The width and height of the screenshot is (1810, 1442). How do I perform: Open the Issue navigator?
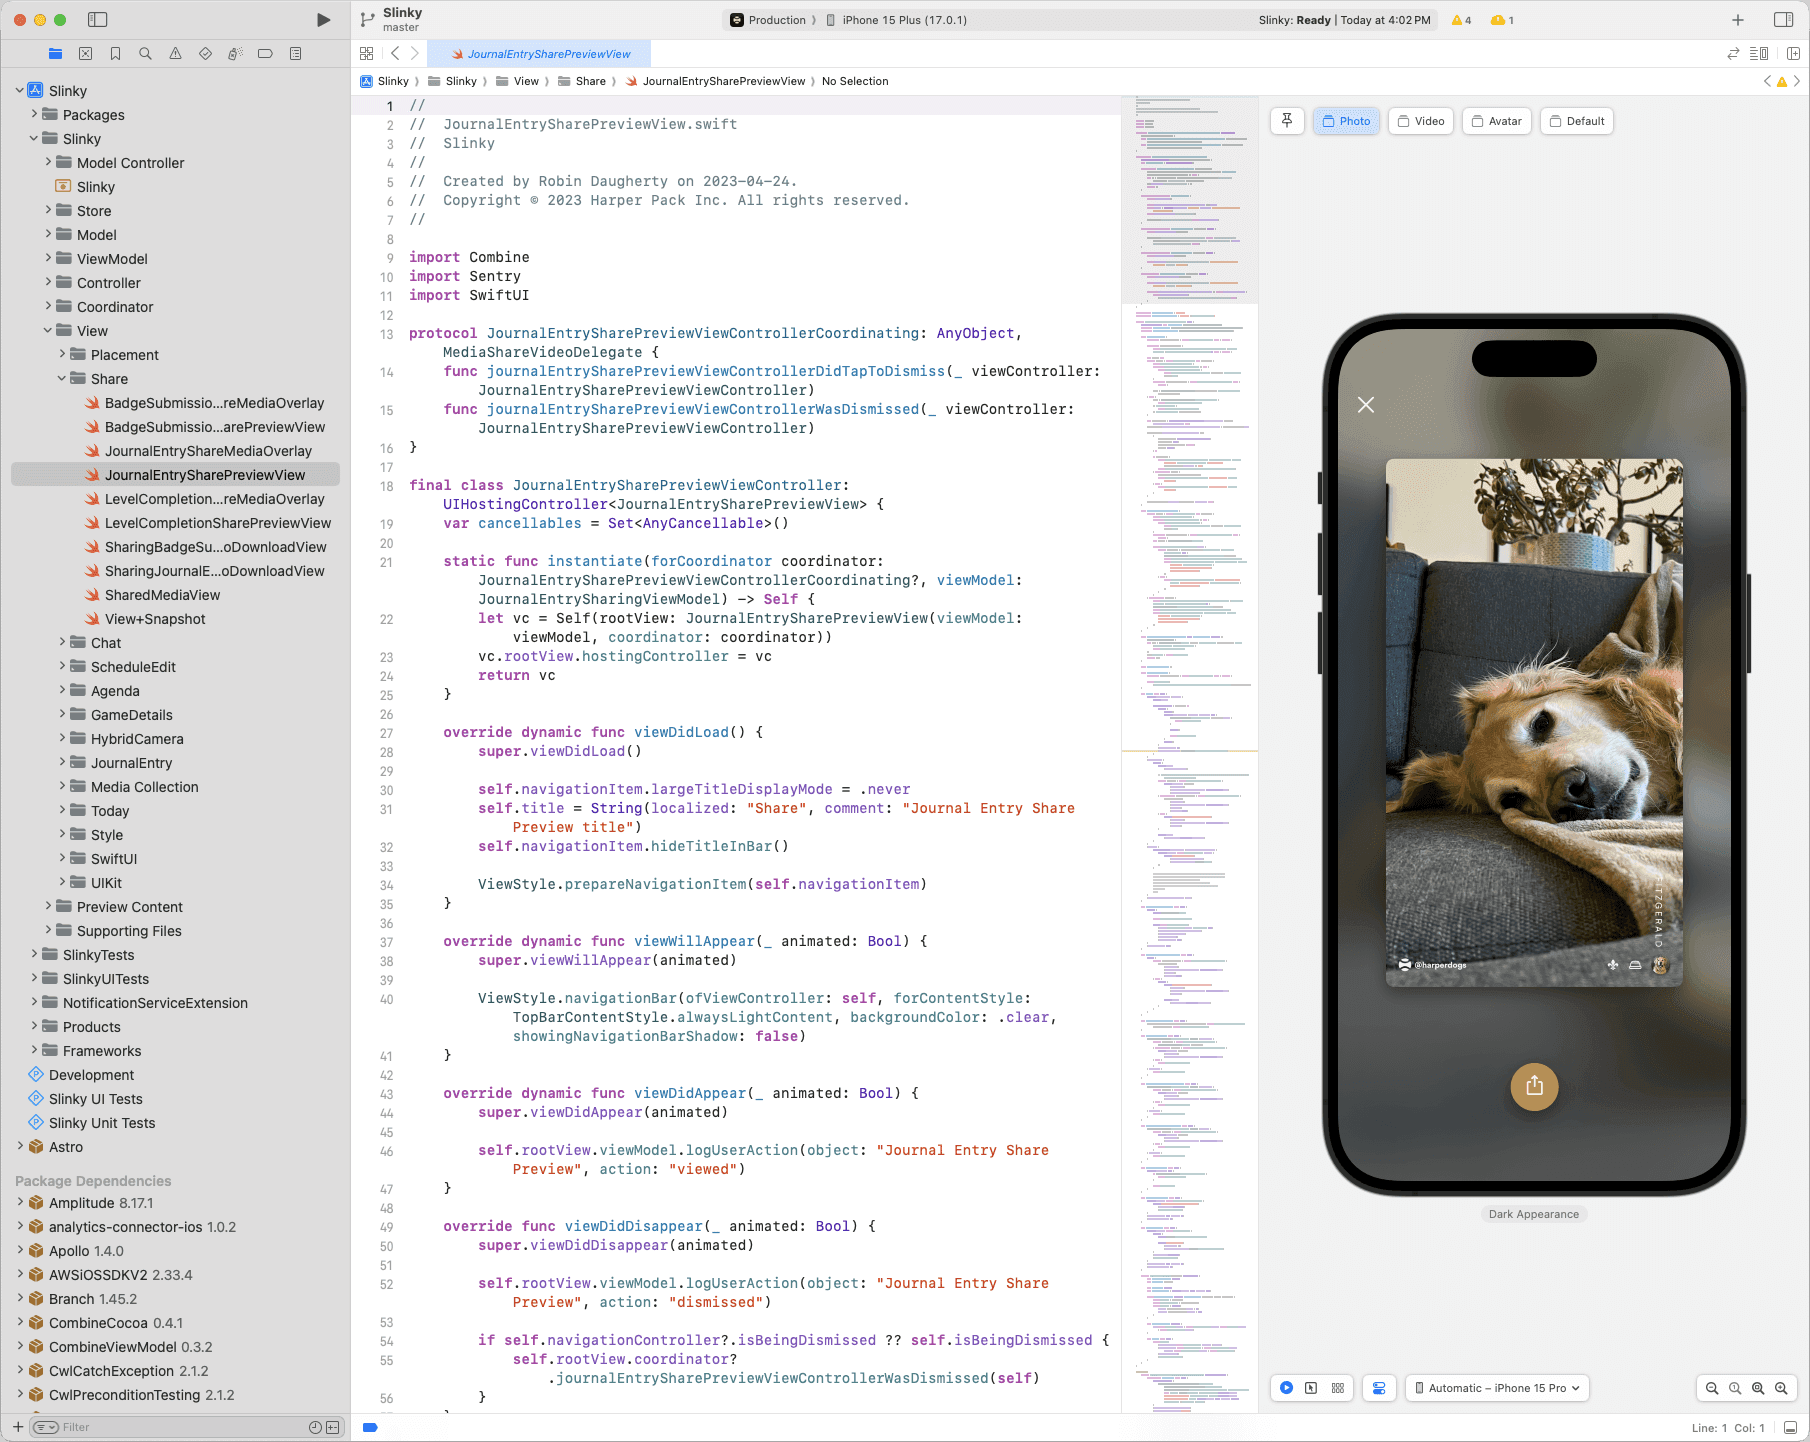(x=175, y=53)
